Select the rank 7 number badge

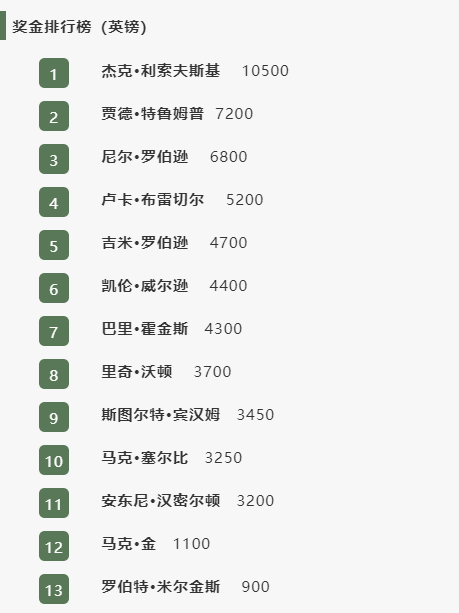click(54, 331)
